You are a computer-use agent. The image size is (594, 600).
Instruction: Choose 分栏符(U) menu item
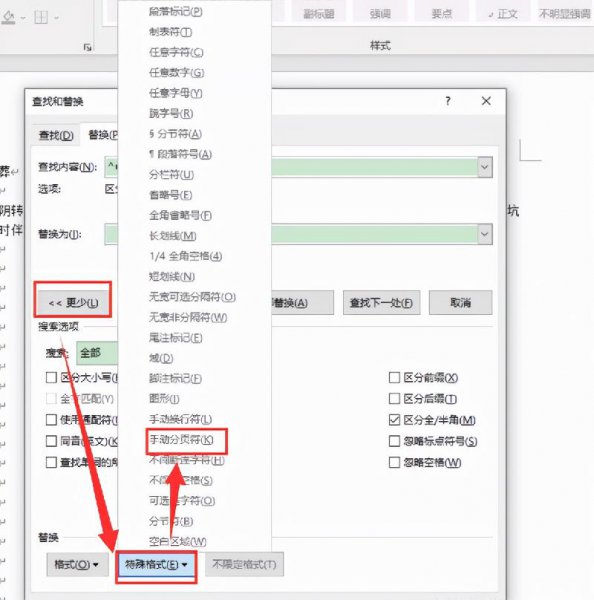[171, 174]
